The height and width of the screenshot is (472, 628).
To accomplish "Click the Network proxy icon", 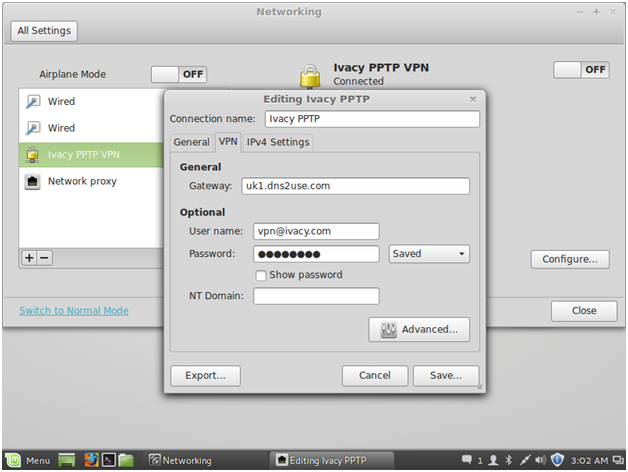I will [32, 182].
